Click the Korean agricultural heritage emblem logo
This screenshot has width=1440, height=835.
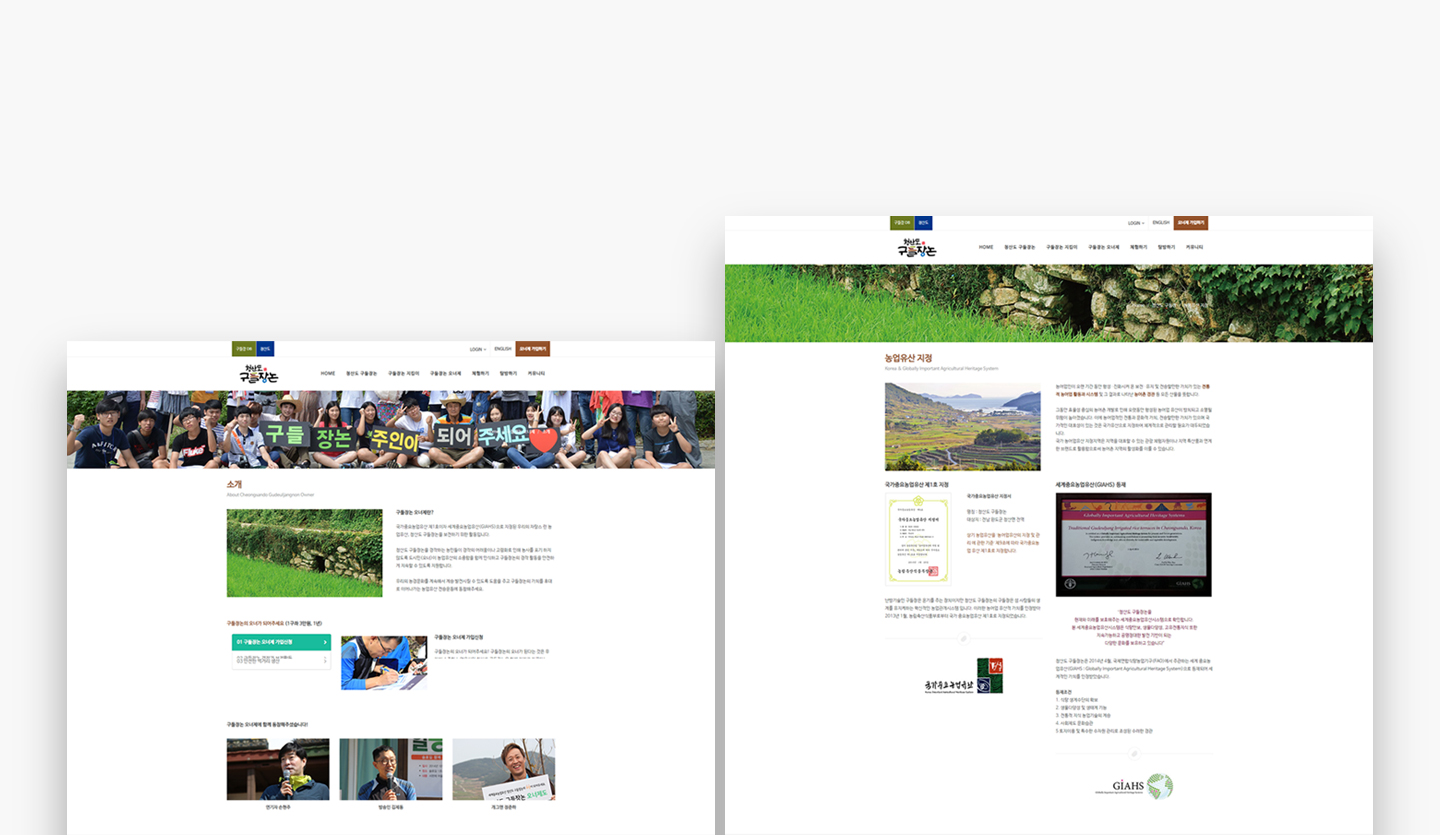coord(963,677)
